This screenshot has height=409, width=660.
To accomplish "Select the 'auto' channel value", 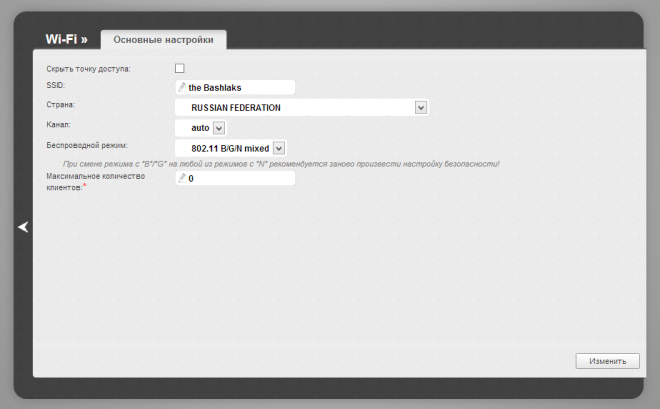I will click(200, 128).
